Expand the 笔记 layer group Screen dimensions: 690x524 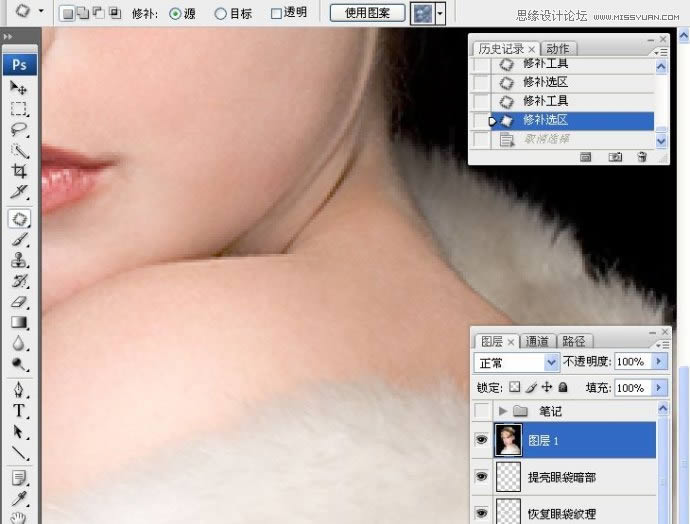click(x=503, y=411)
